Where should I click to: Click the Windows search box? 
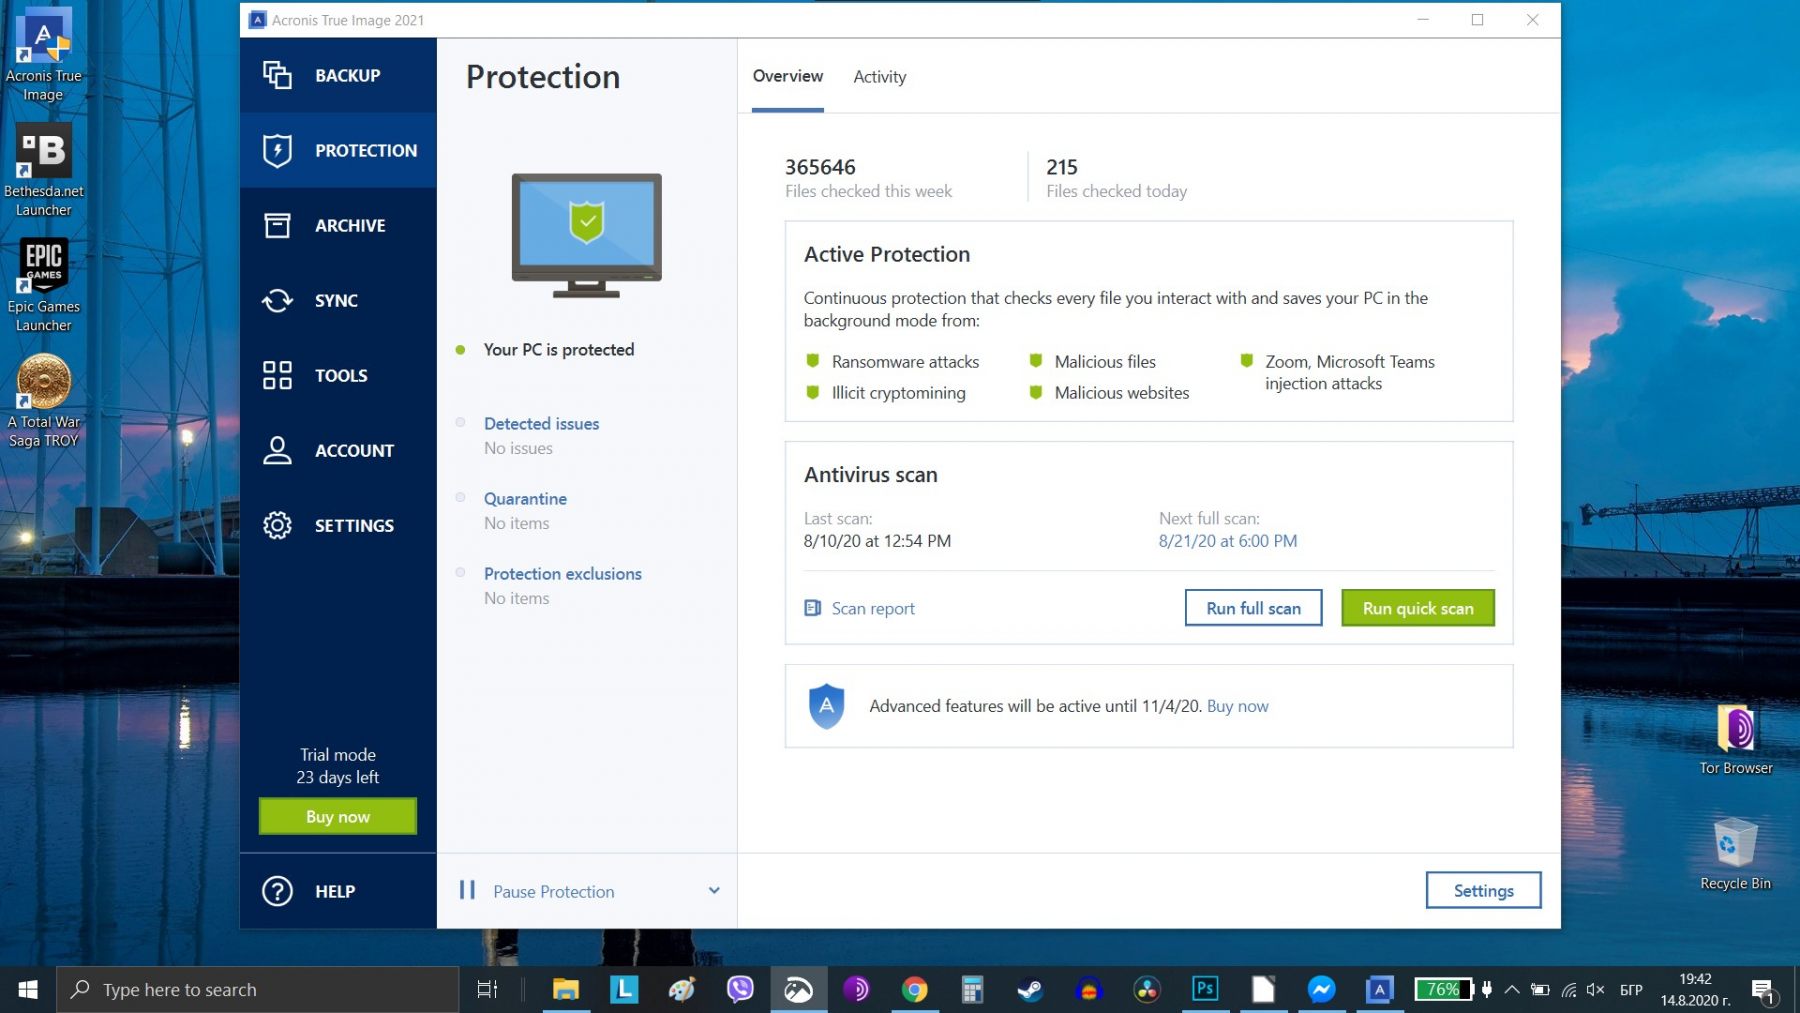[x=257, y=990]
